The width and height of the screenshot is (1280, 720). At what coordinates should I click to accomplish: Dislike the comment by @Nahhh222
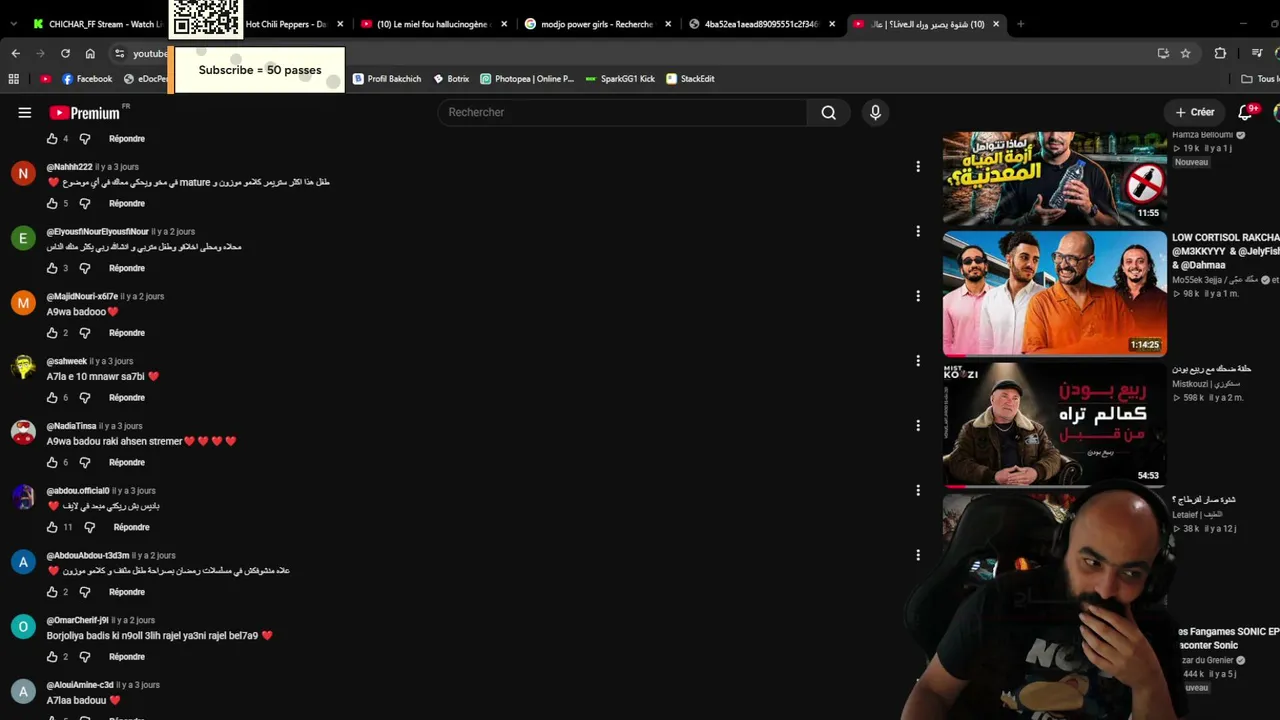pyautogui.click(x=85, y=203)
